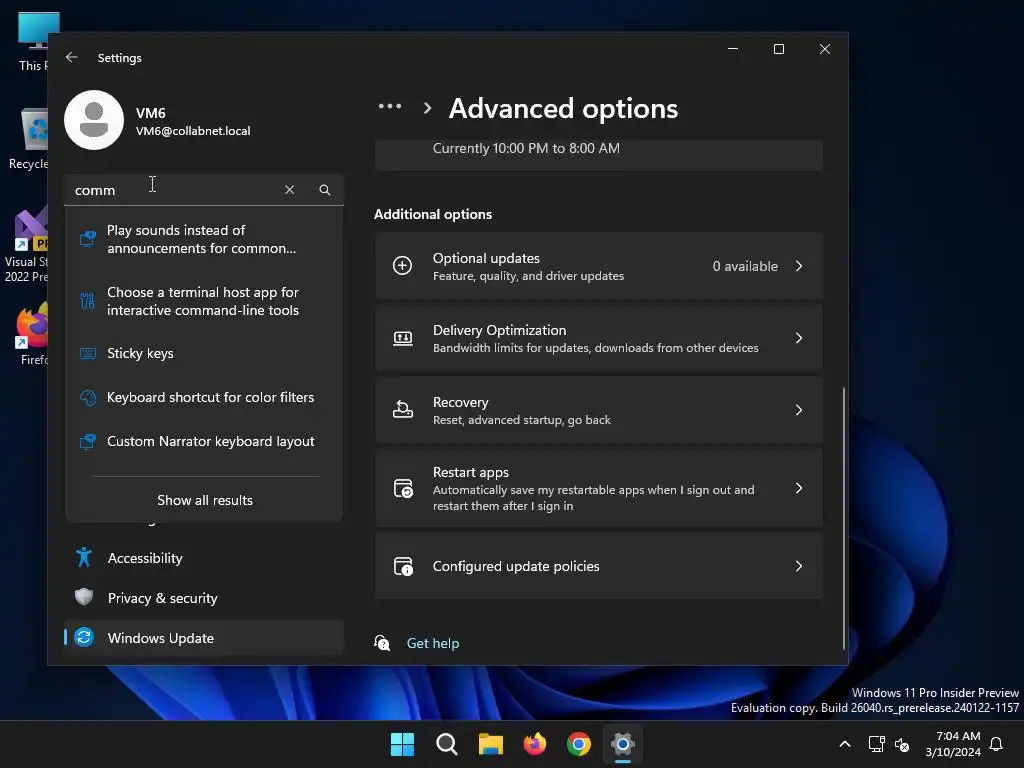Open the Windows Start menu
This screenshot has width=1024, height=768.
pos(402,744)
